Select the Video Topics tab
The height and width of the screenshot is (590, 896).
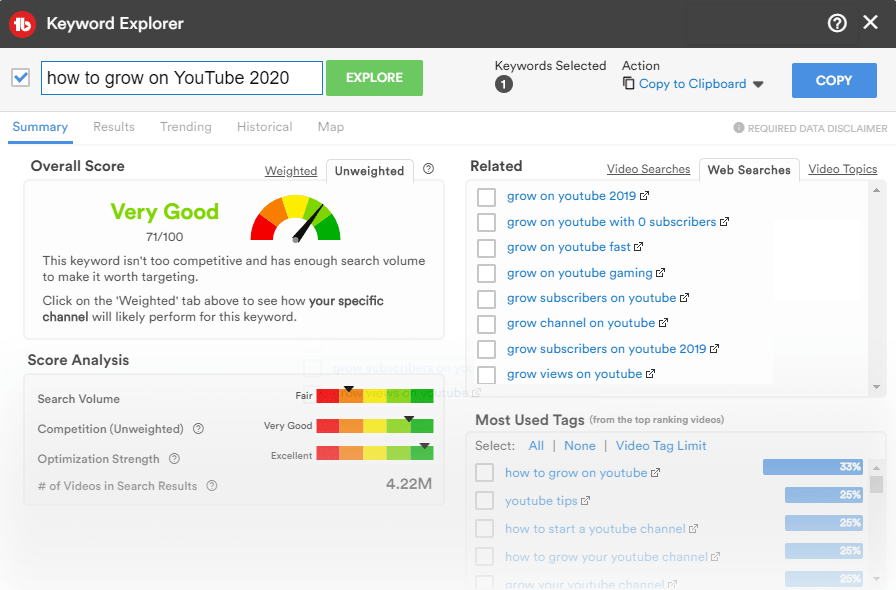point(842,169)
